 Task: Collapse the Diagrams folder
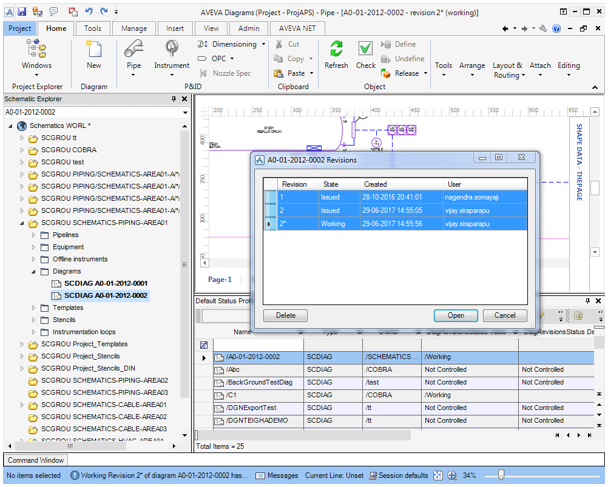coord(33,271)
